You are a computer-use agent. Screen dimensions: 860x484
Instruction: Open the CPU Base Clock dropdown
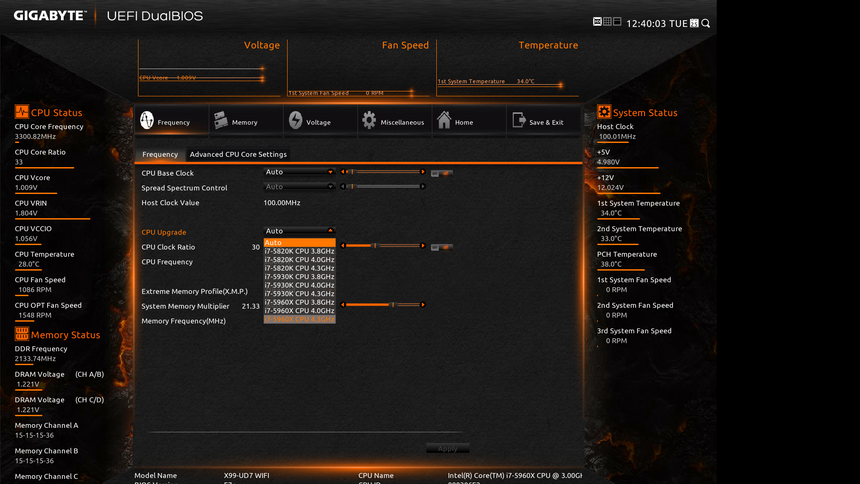[299, 172]
